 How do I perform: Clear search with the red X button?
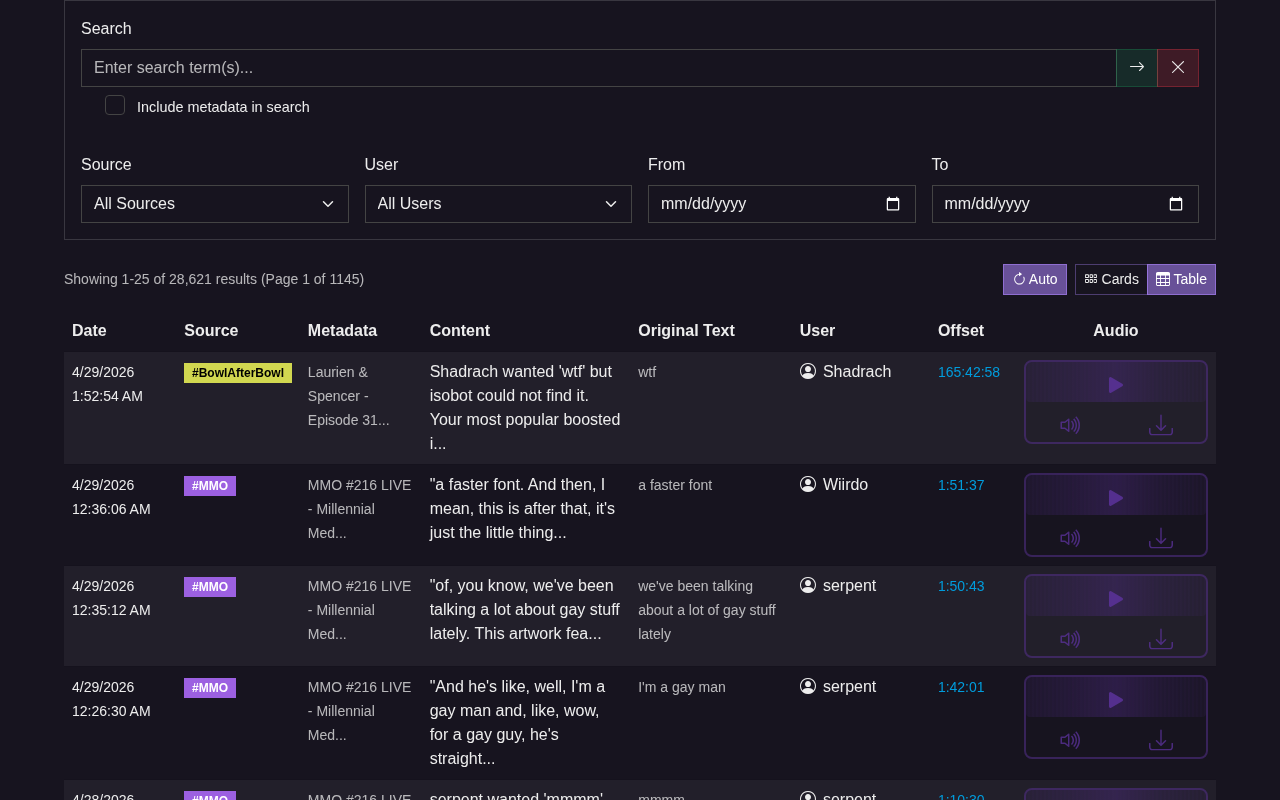1177,67
